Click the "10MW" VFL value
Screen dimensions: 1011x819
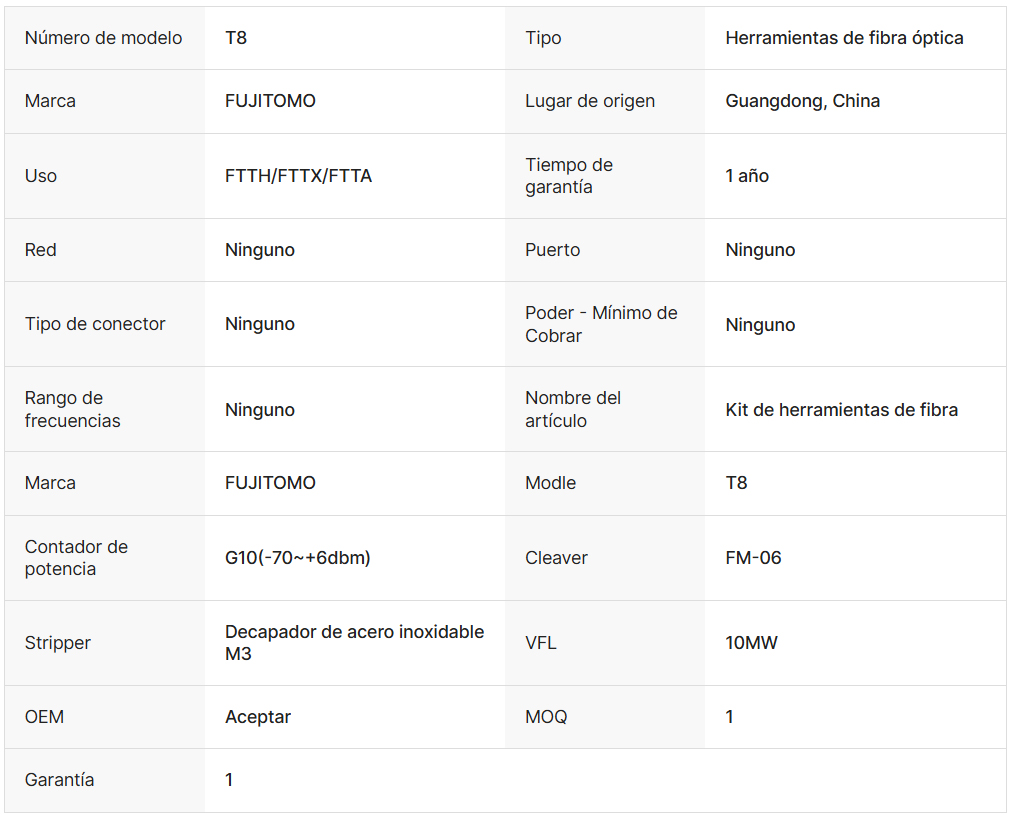click(x=751, y=643)
